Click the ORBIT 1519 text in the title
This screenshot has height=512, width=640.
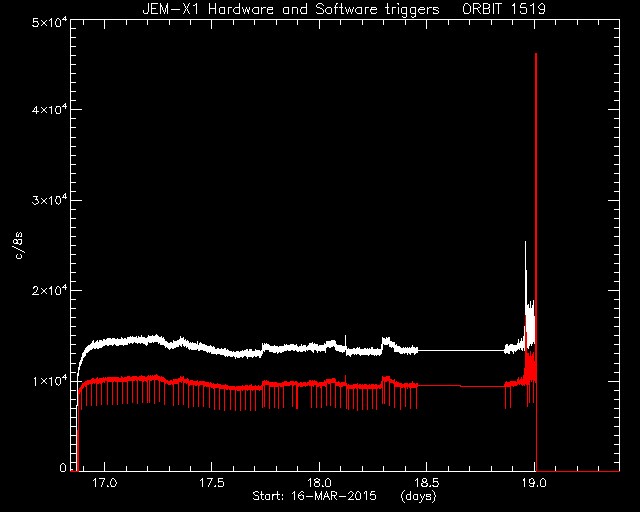point(504,9)
